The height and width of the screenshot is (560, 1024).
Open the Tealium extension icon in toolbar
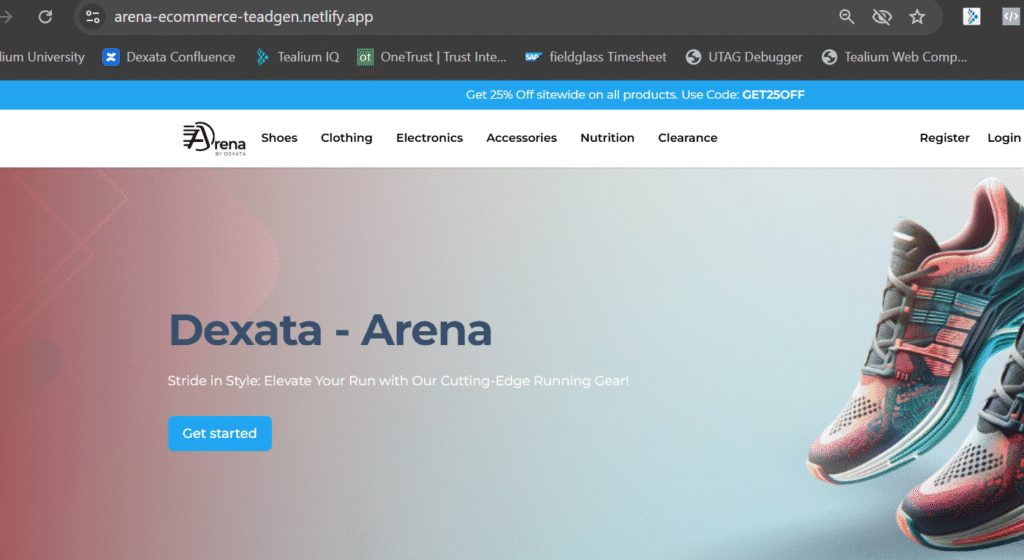coord(971,17)
